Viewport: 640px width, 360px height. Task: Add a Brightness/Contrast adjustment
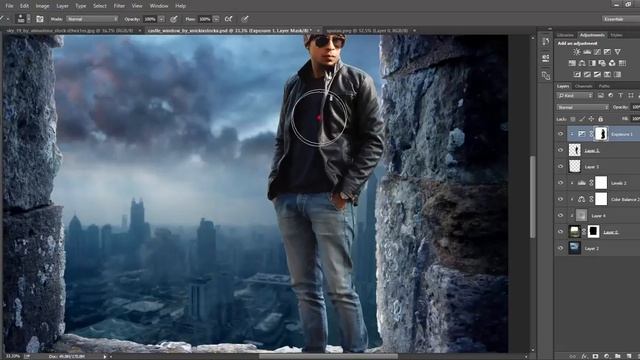coord(577,52)
